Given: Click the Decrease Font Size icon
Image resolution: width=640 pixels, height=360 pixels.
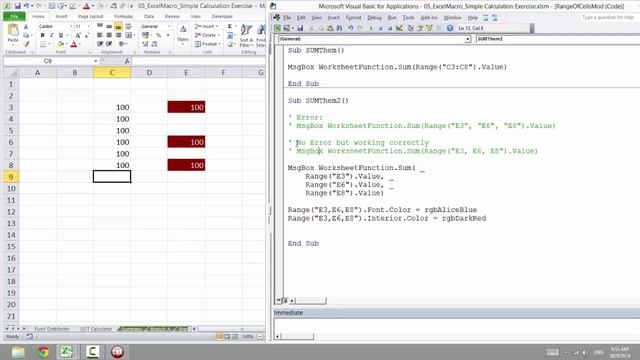Looking at the screenshot, I should pyautogui.click(x=87, y=36).
